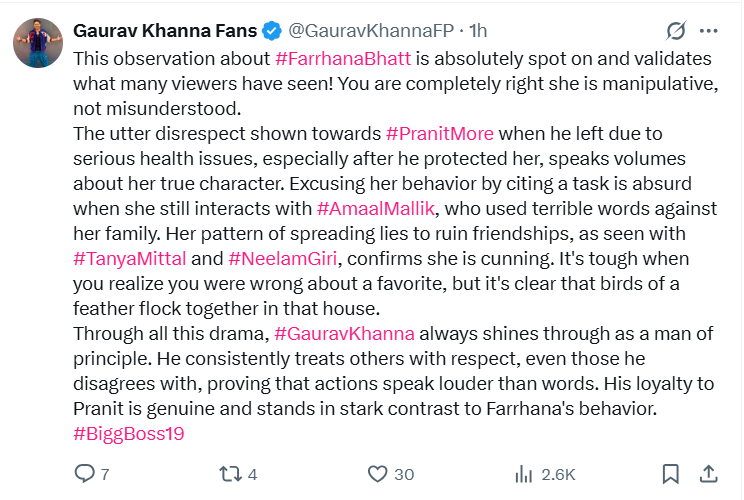Open the #BiggBoss19 hashtag

[x=129, y=434]
